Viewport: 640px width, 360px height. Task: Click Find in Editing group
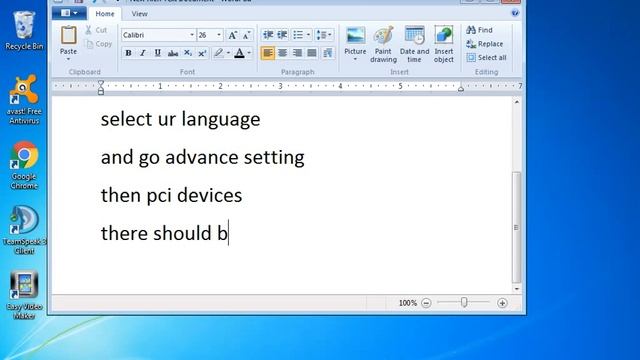point(480,30)
